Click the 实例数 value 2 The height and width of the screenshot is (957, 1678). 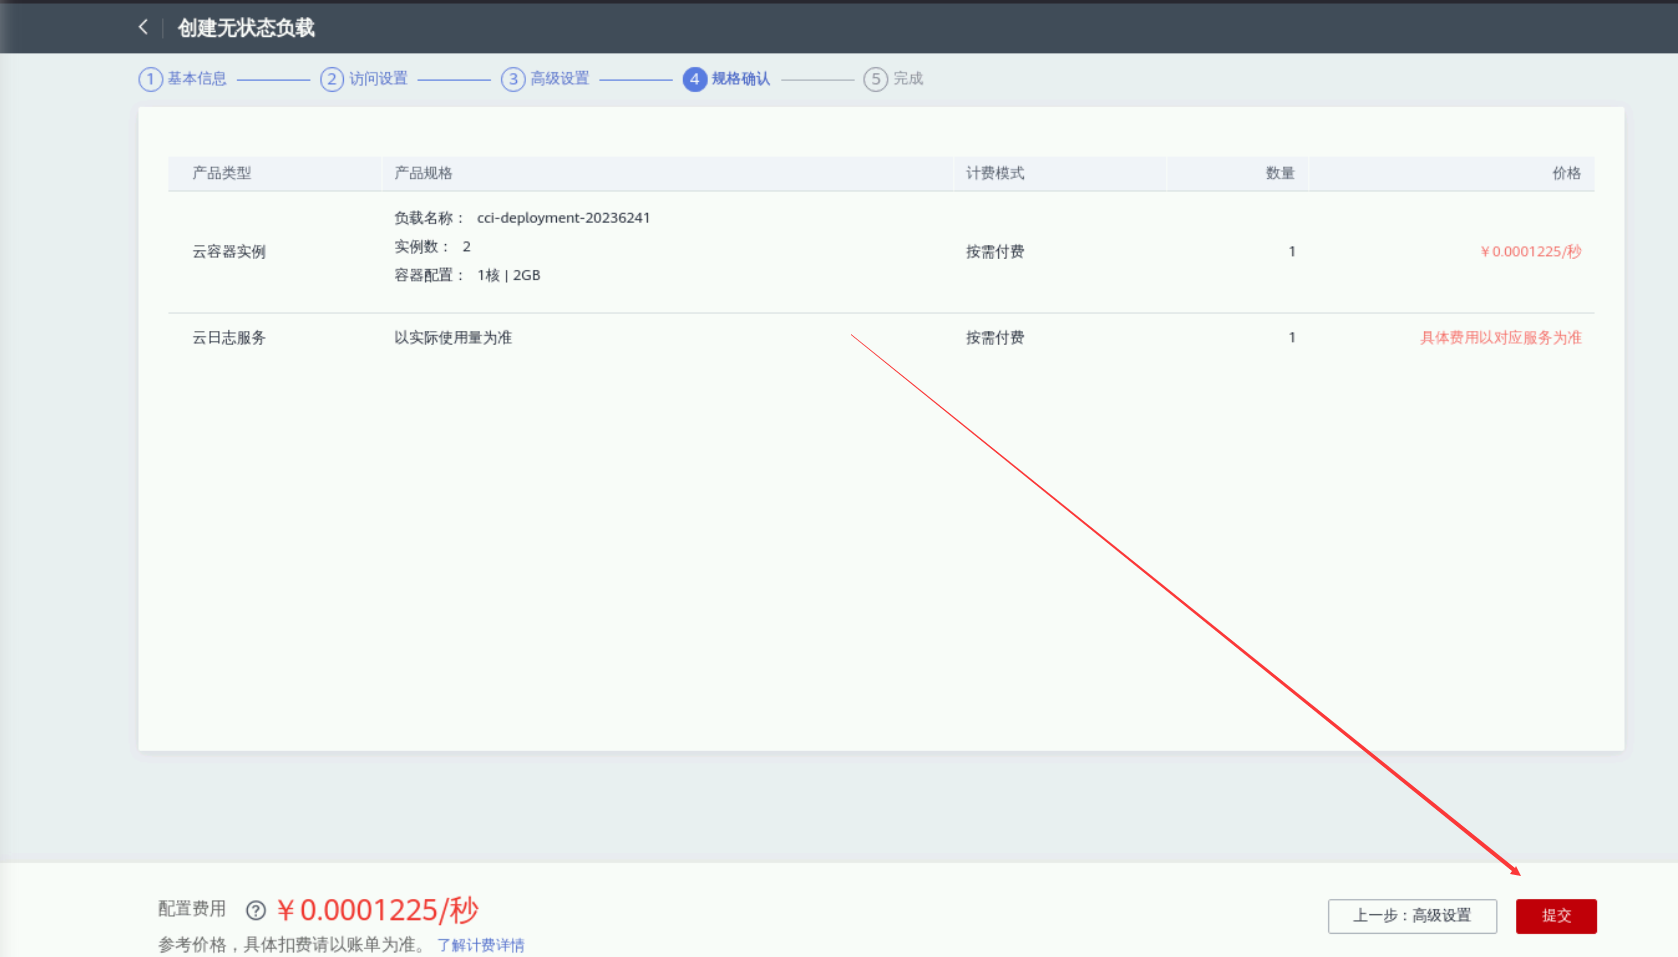(466, 247)
